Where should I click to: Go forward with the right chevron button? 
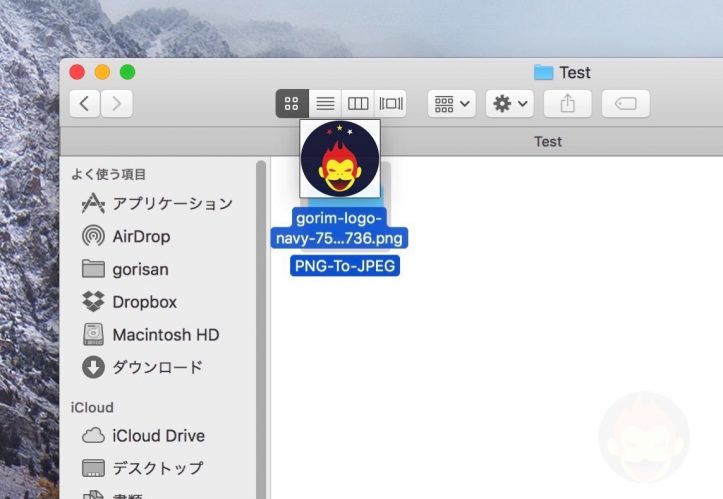click(x=117, y=103)
